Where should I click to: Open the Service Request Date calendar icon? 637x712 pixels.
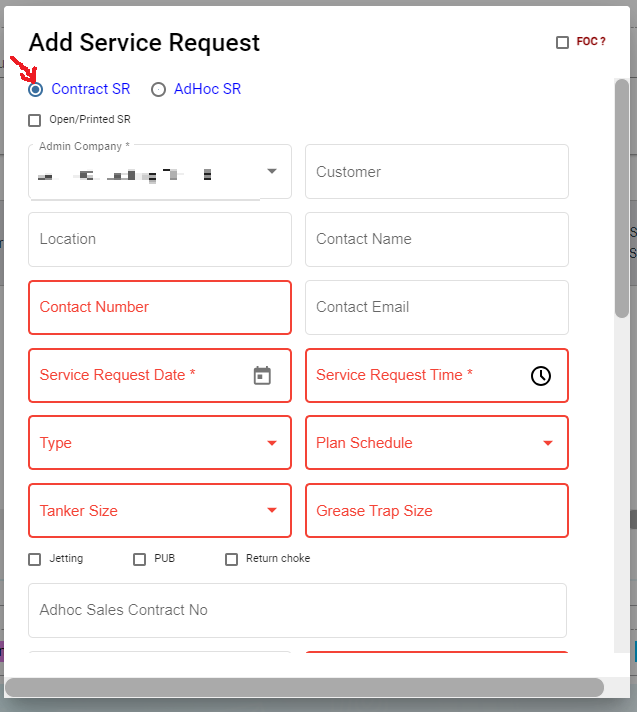[262, 376]
